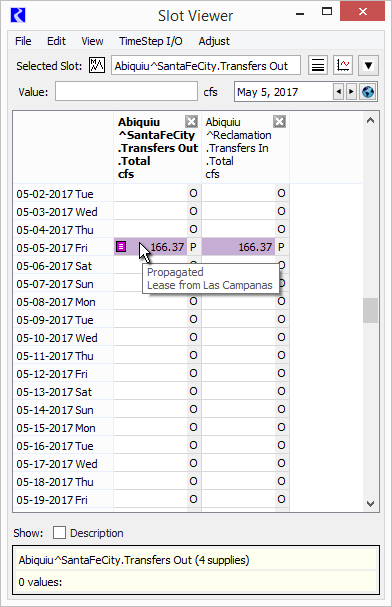Select the 166.37 value in Reclamation column
Image resolution: width=392 pixels, height=607 pixels.
(x=238, y=247)
